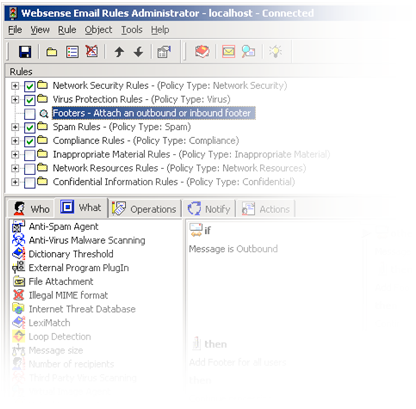
Task: Click the Message is Outbound condition text
Action: [233, 249]
